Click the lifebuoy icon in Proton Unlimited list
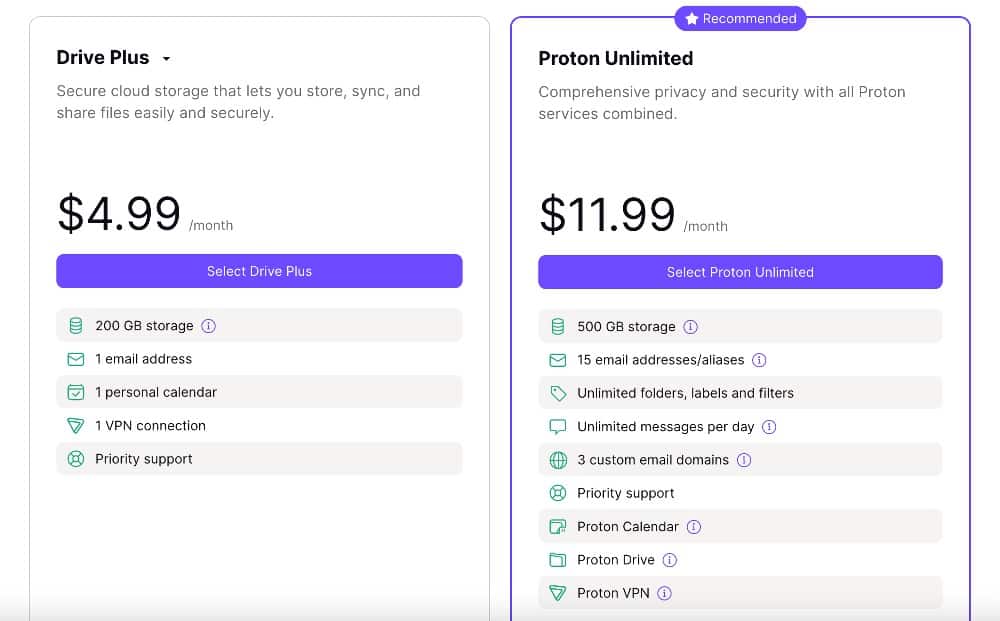1000x621 pixels. [558, 493]
